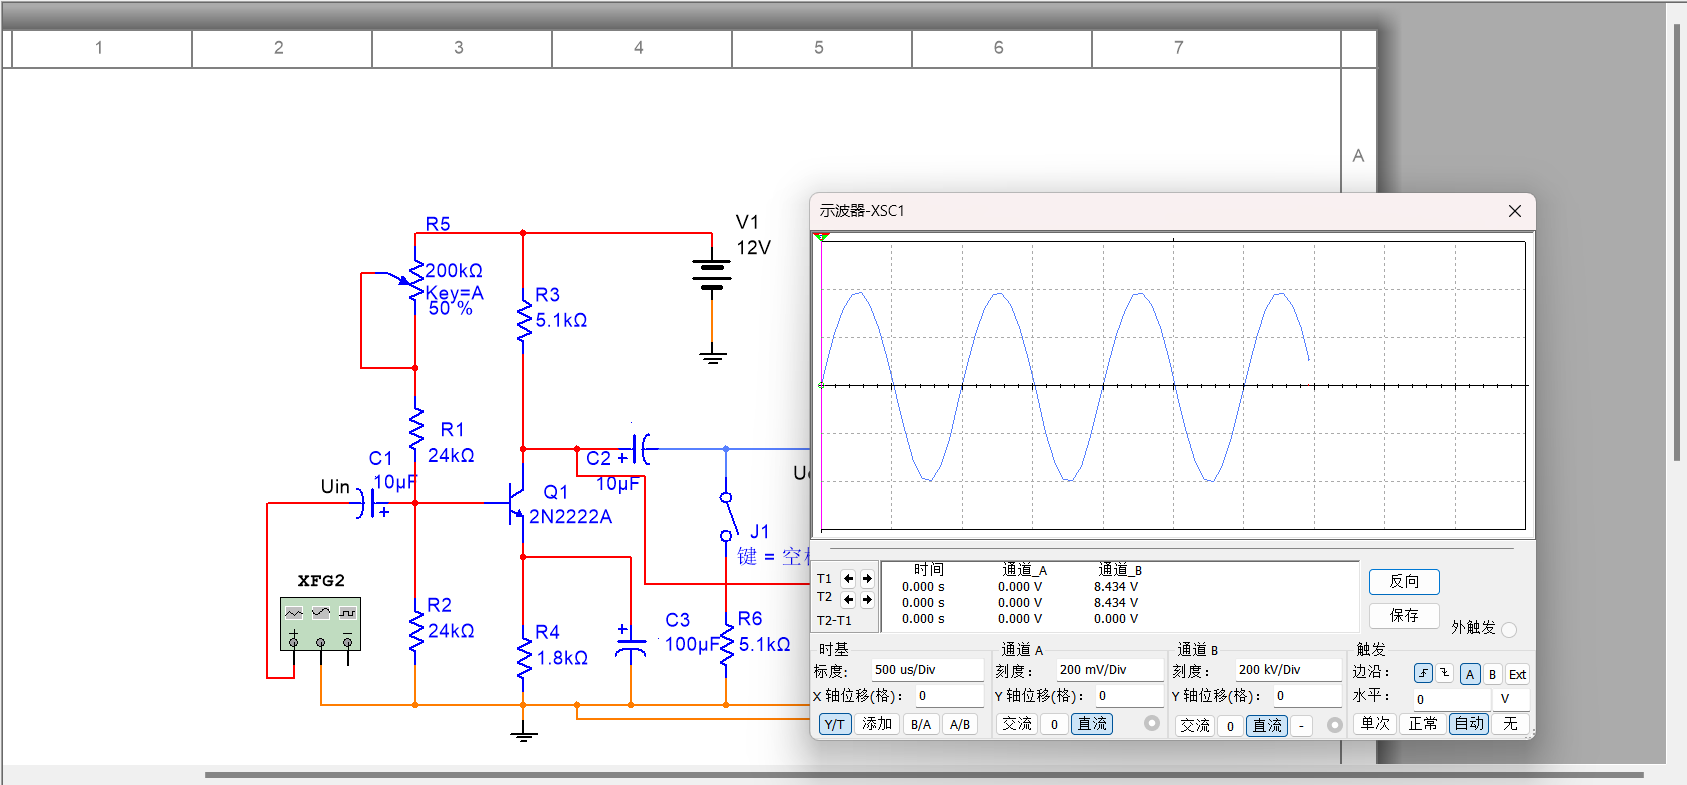This screenshot has height=785, width=1687.
Task: Select the Q1 2N2222A transistor symbol
Action: pos(515,503)
